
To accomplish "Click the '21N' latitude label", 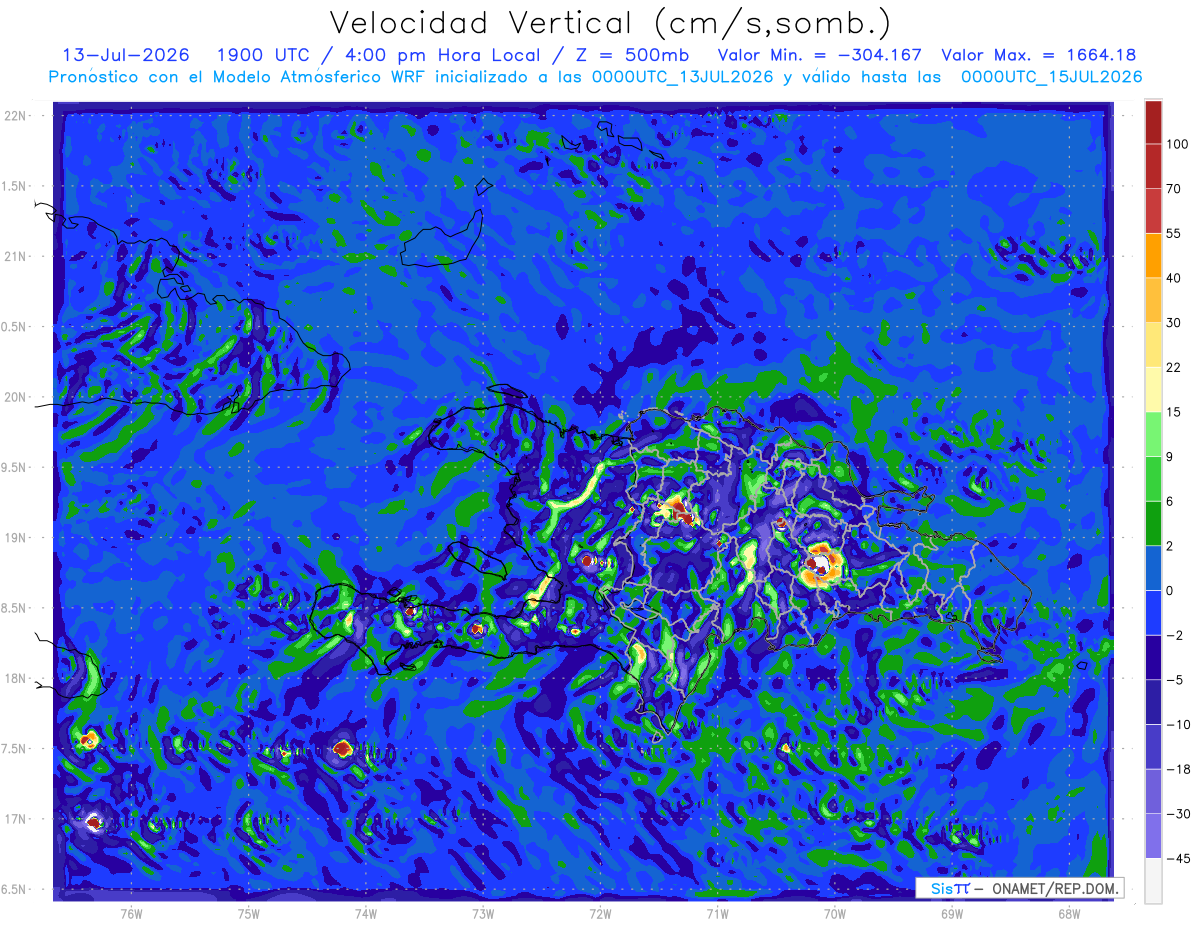I will tap(17, 256).
